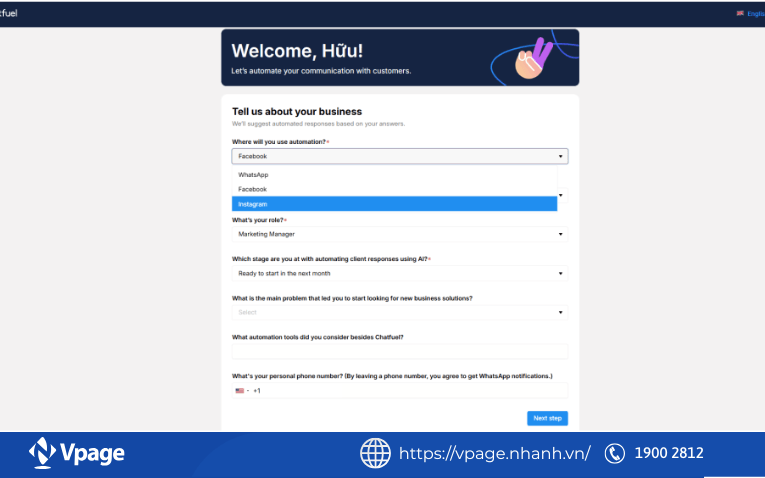Open the English language selector
The width and height of the screenshot is (765, 478).
(755, 14)
